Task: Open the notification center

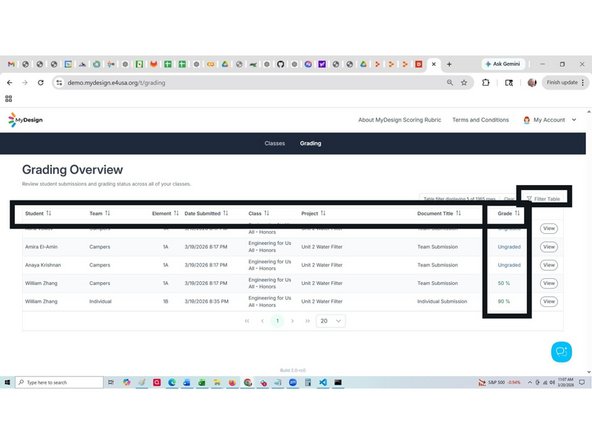Action: 582,382
